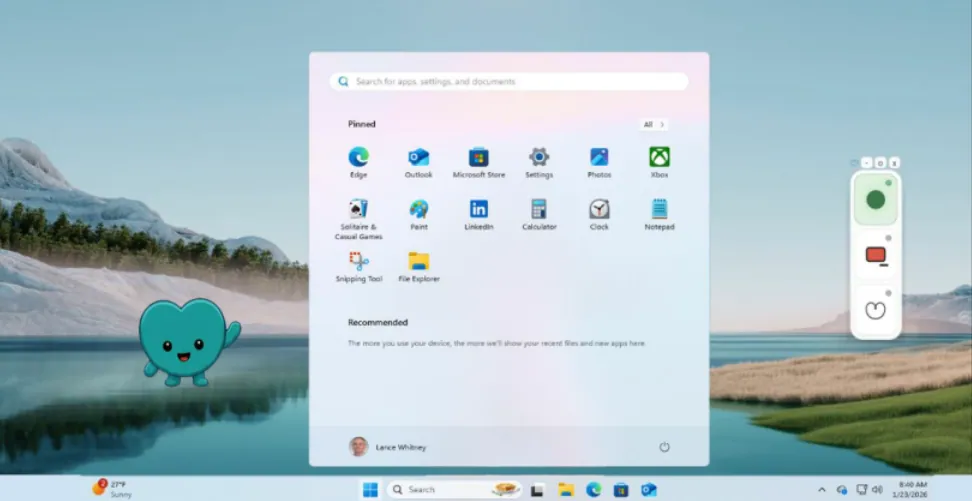Open Microsoft Store from the taskbar
972x501 pixels.
point(621,489)
